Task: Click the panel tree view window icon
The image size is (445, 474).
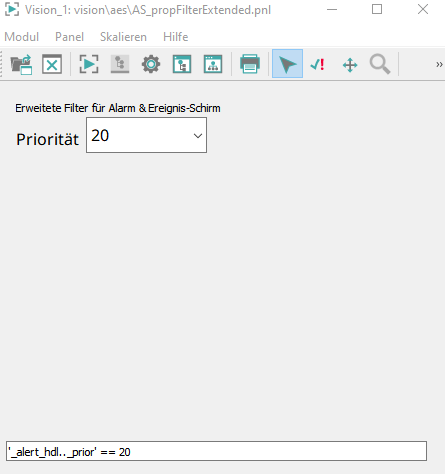Action: tap(182, 64)
